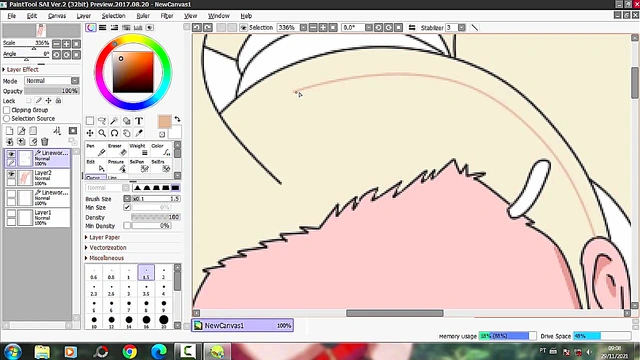Screen dimensions: 640x360
Task: Select the magic wand tool
Action: [114, 121]
